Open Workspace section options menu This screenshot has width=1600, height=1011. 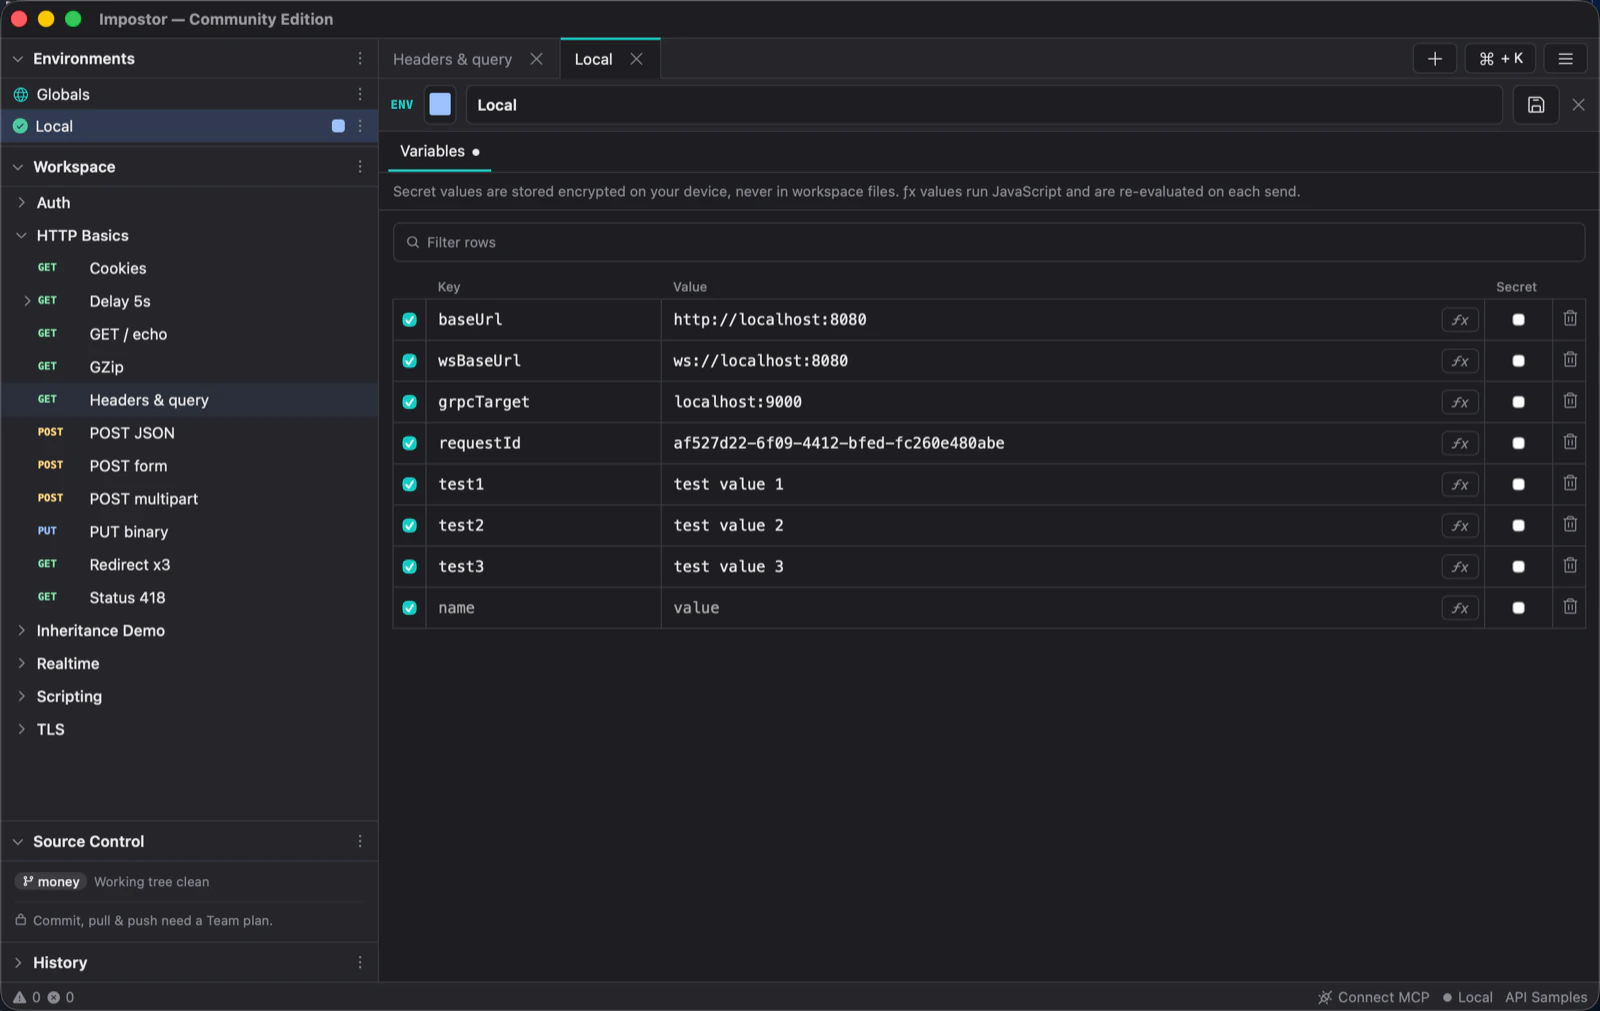(x=360, y=167)
